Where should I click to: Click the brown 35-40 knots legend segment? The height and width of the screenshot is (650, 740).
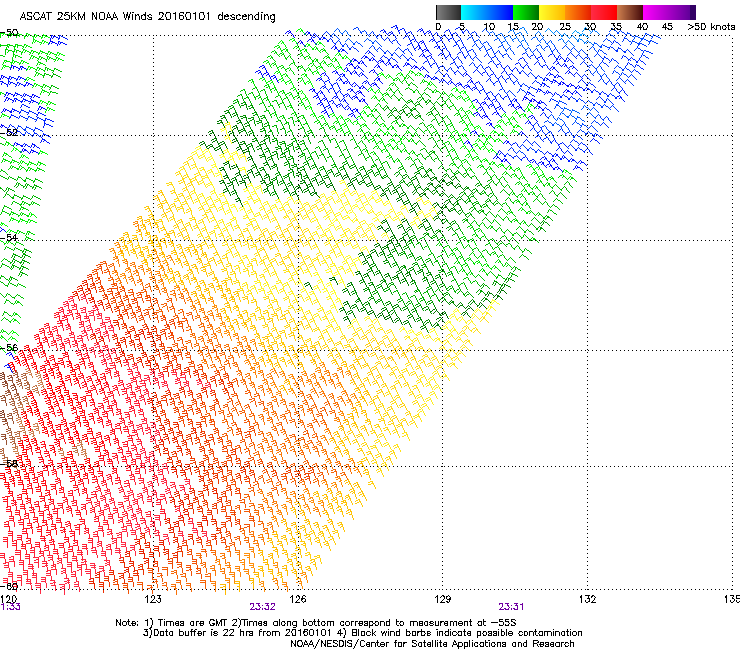pyautogui.click(x=630, y=12)
